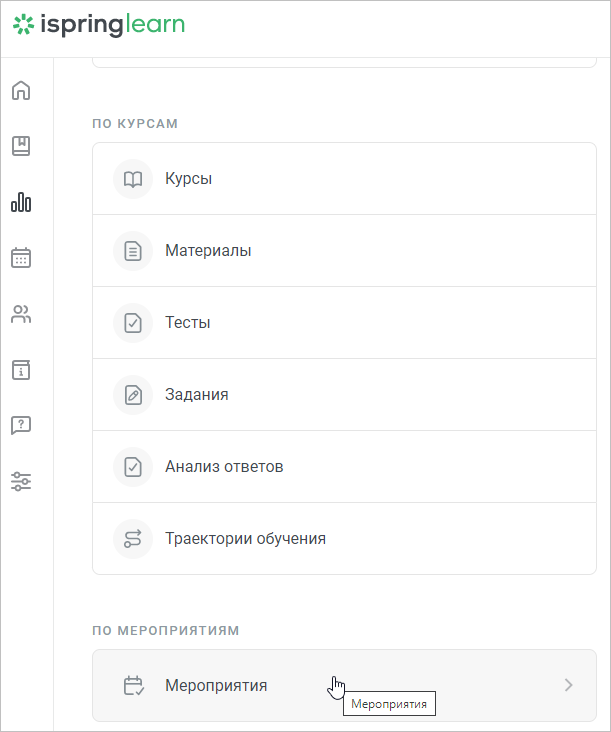This screenshot has height=732, width=611.
Task: Open the Knowledge base info icon
Action: [21, 370]
